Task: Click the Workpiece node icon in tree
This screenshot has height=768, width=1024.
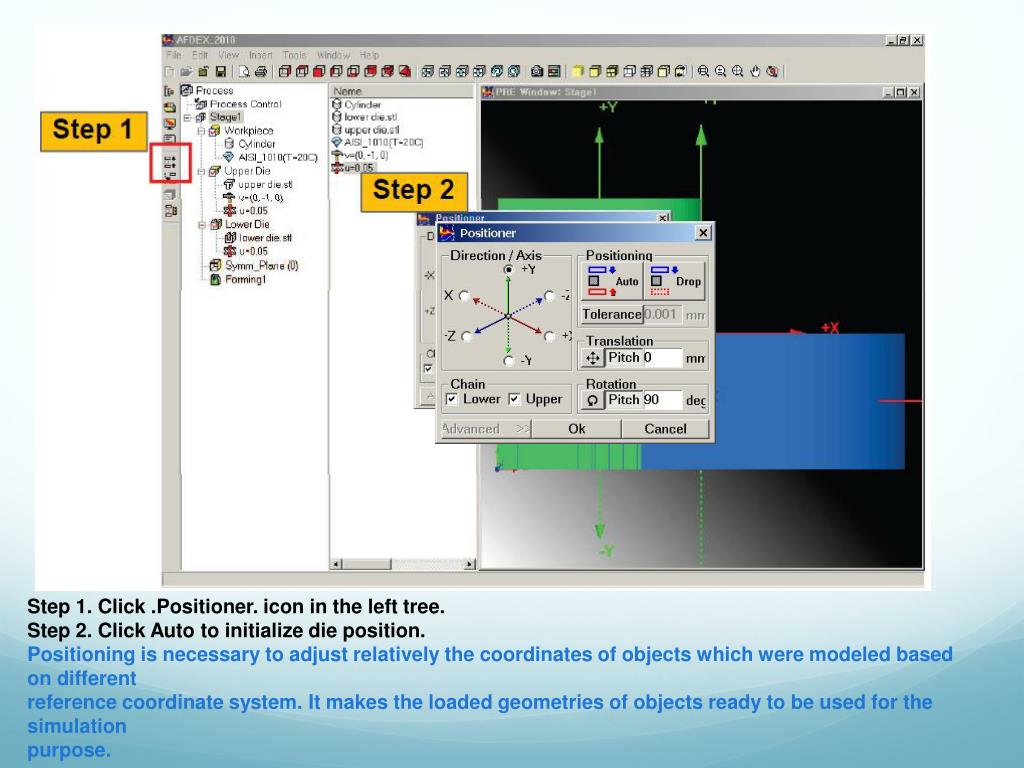Action: 214,131
